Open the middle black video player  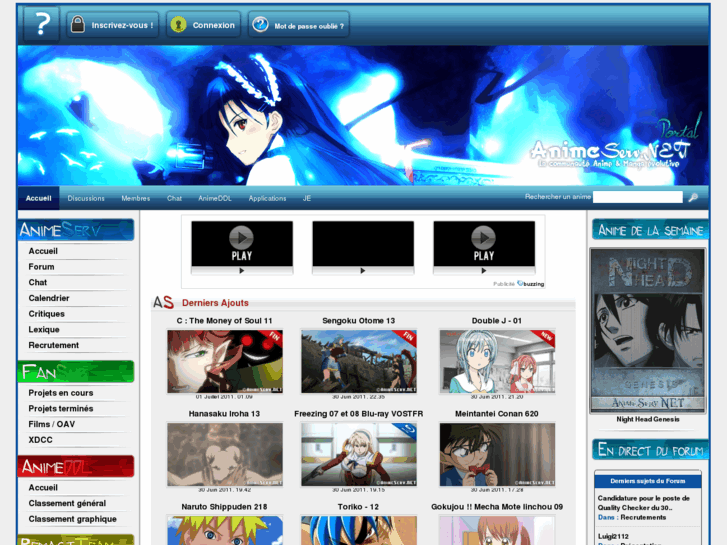tap(363, 244)
